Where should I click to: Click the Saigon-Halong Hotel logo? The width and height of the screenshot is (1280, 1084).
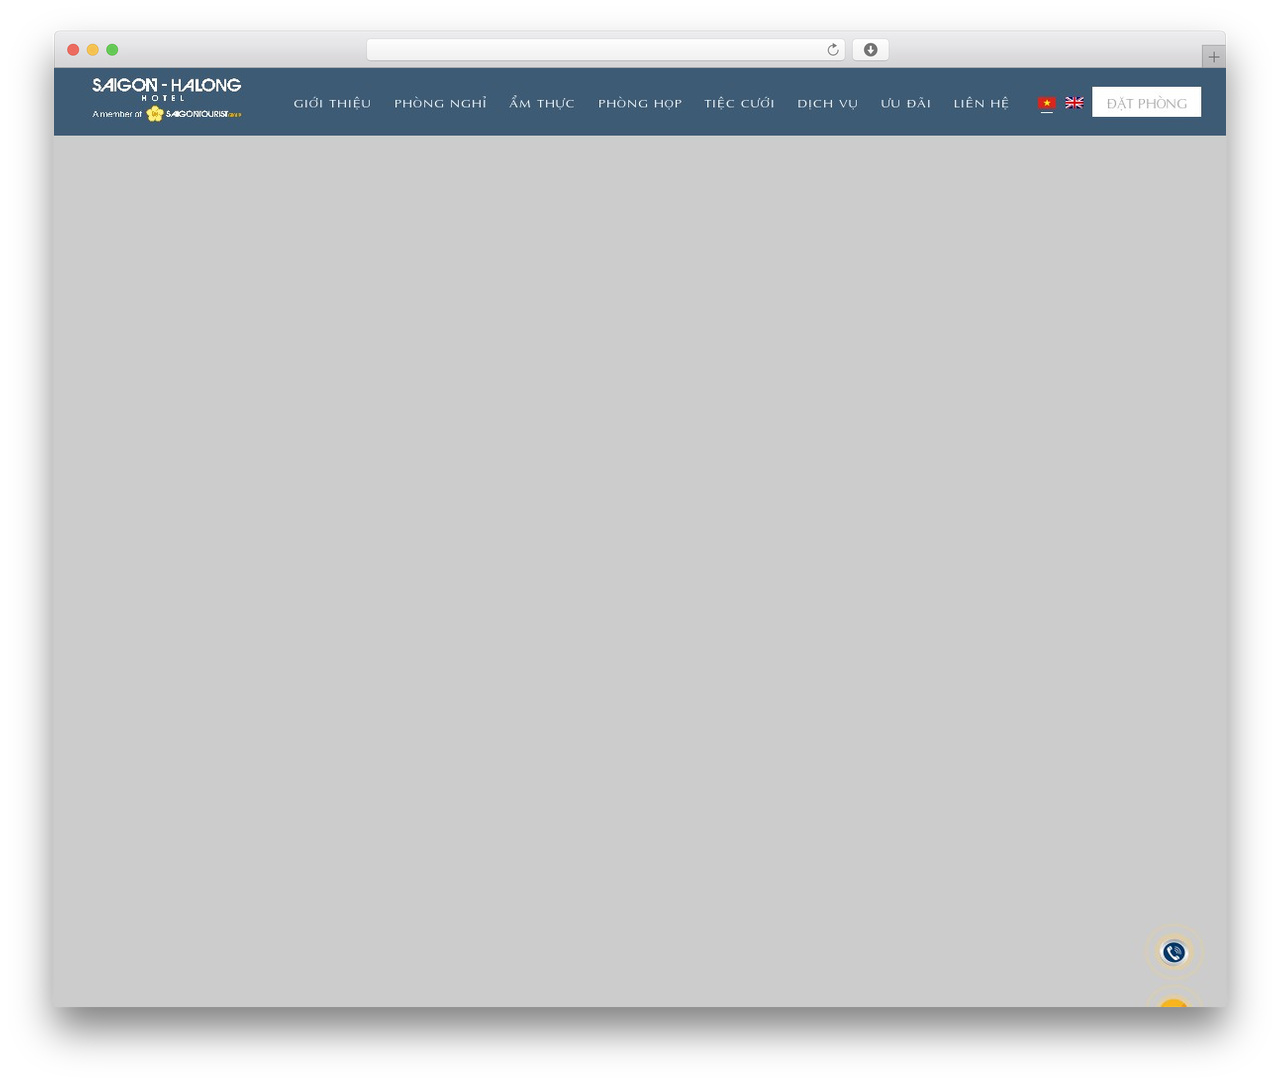[166, 99]
